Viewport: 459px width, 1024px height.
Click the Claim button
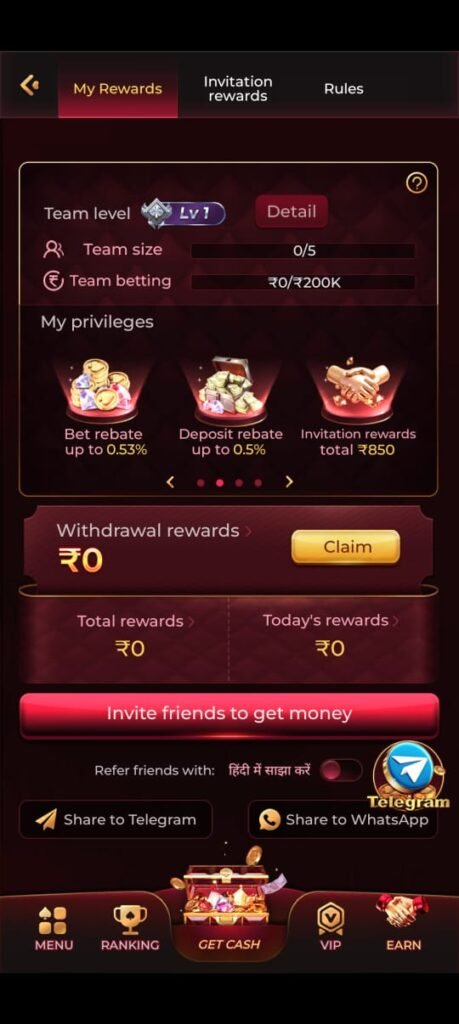click(345, 547)
